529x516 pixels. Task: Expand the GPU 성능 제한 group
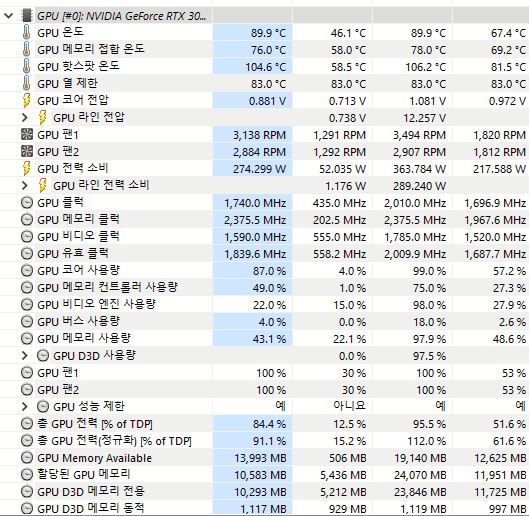click(x=24, y=406)
